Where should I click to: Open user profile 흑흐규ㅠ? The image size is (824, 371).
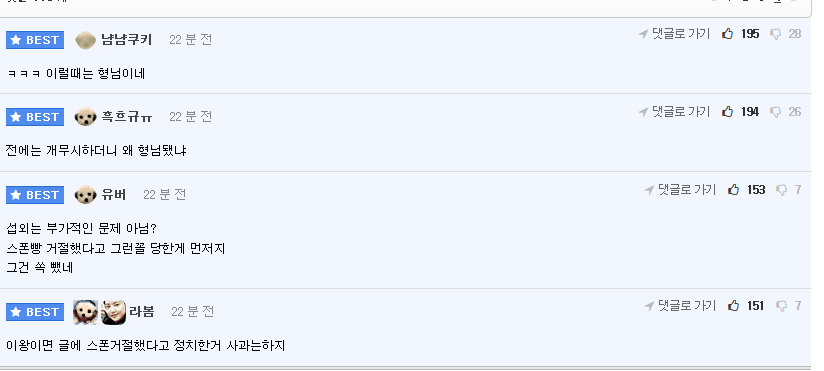127,117
